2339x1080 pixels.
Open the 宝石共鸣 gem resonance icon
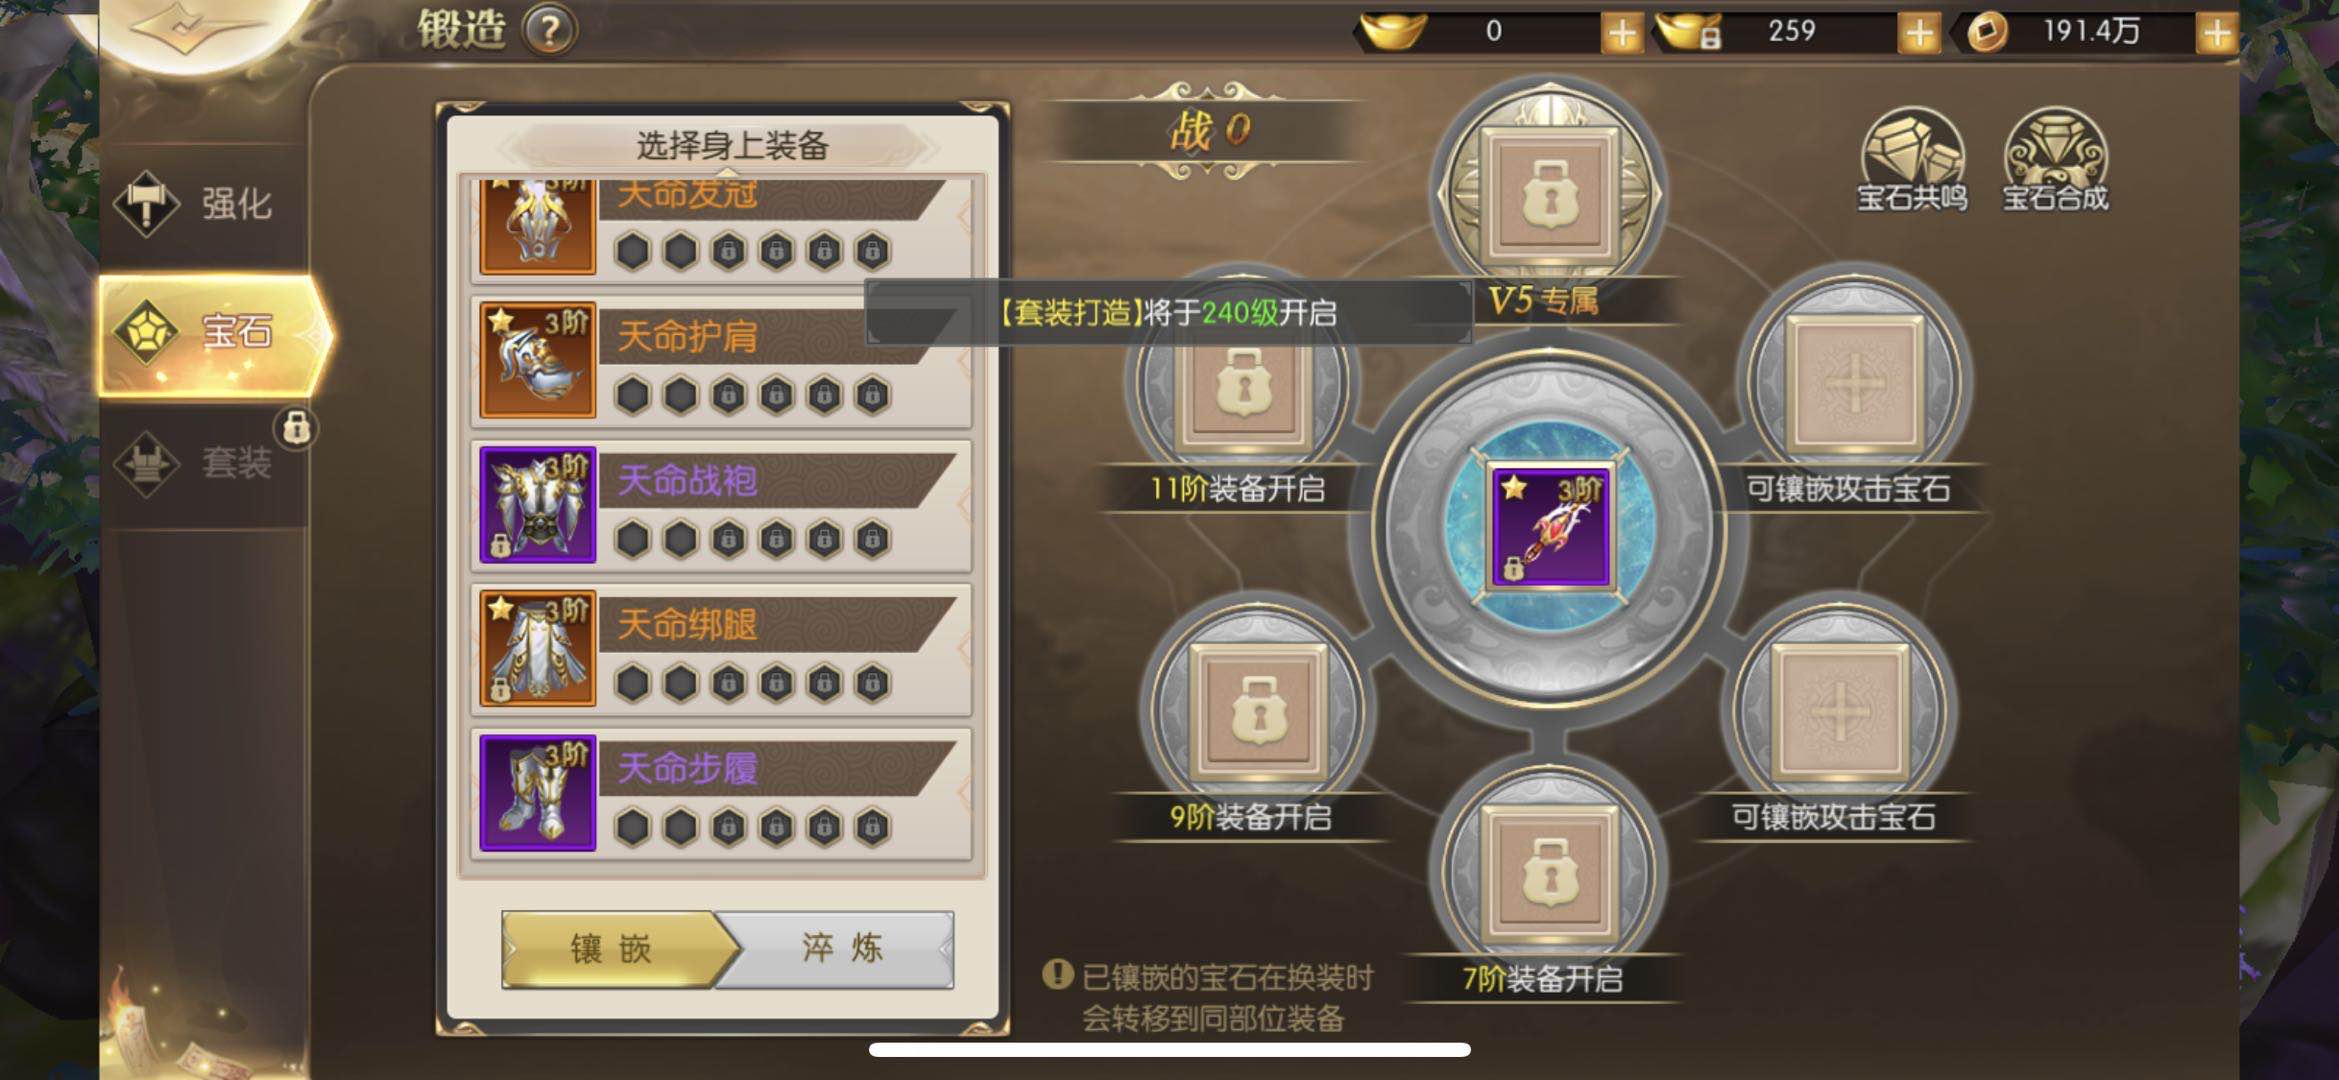(1912, 160)
